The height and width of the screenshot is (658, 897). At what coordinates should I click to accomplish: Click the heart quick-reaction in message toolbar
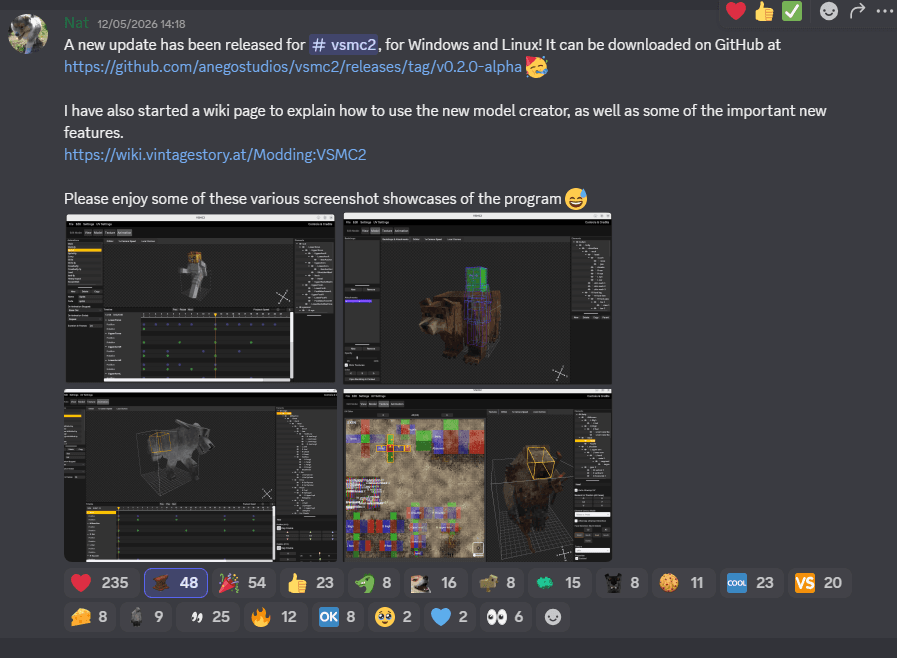coord(736,11)
